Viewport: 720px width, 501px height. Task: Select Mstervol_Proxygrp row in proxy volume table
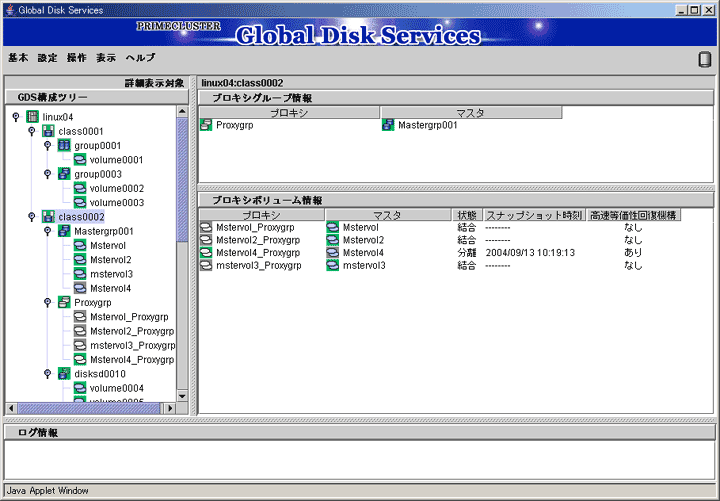point(440,227)
